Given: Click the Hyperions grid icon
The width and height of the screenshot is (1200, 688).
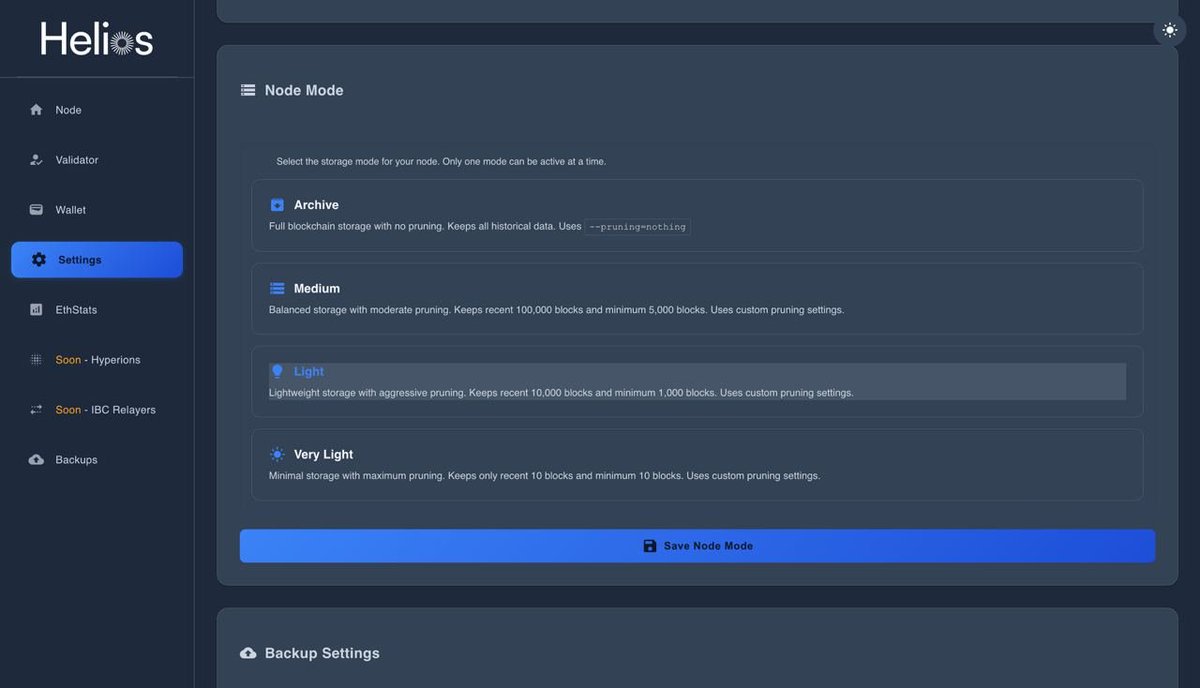Looking at the screenshot, I should pos(37,360).
